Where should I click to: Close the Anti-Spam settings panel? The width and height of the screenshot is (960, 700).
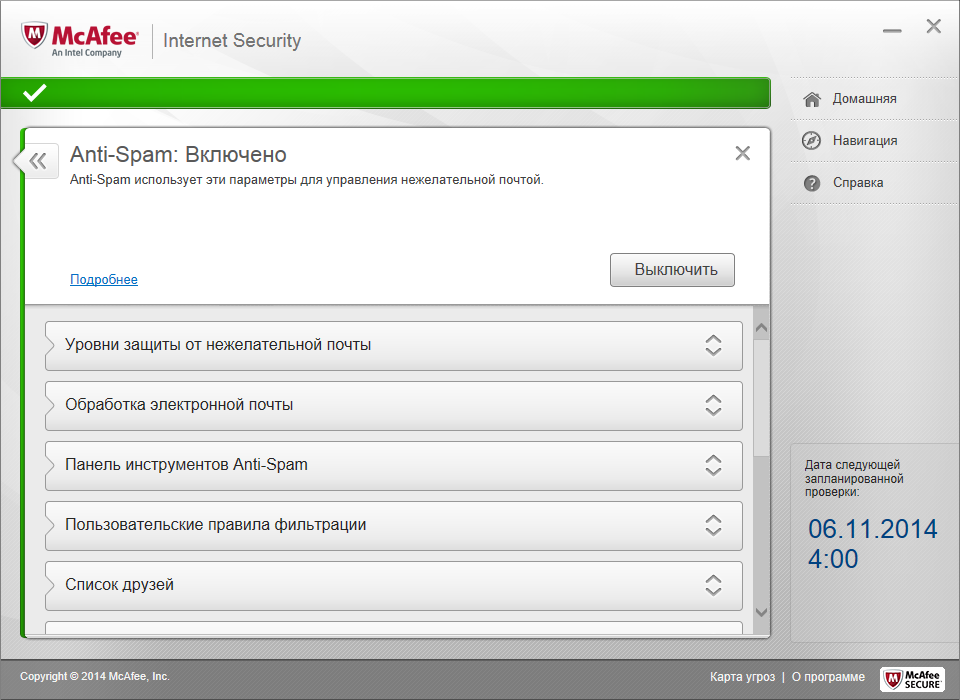pos(743,153)
